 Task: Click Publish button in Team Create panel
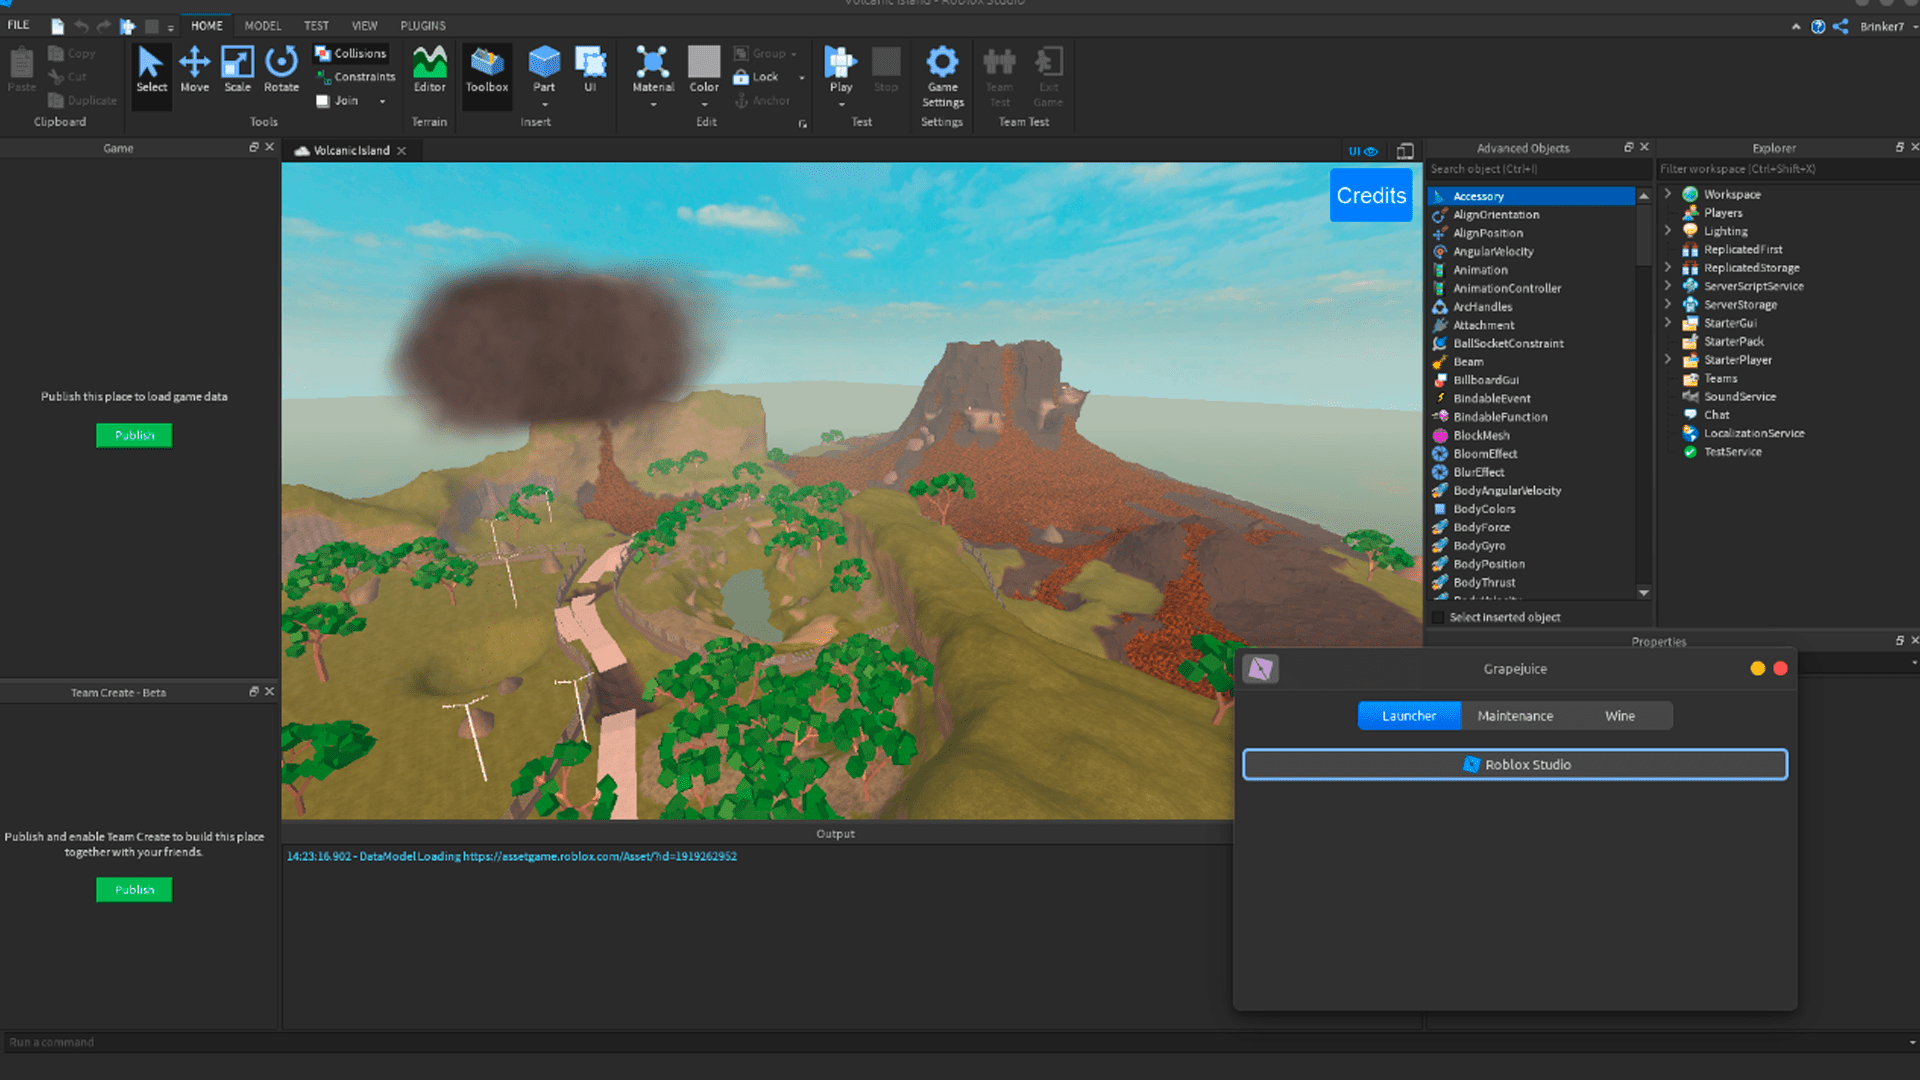(x=133, y=889)
